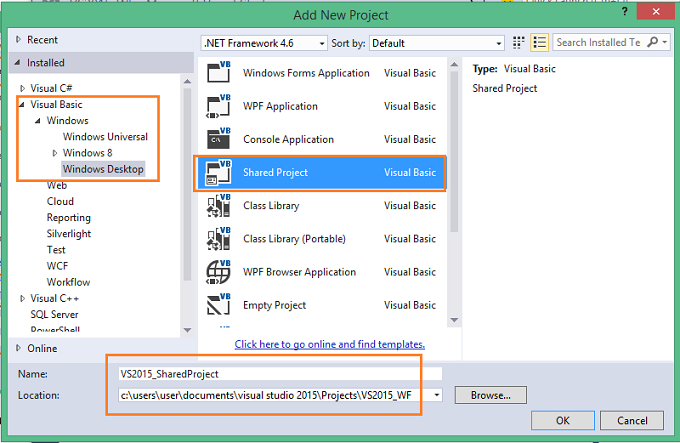This screenshot has width=680, height=443.
Task: Select the Silverlight category
Action: tap(69, 234)
